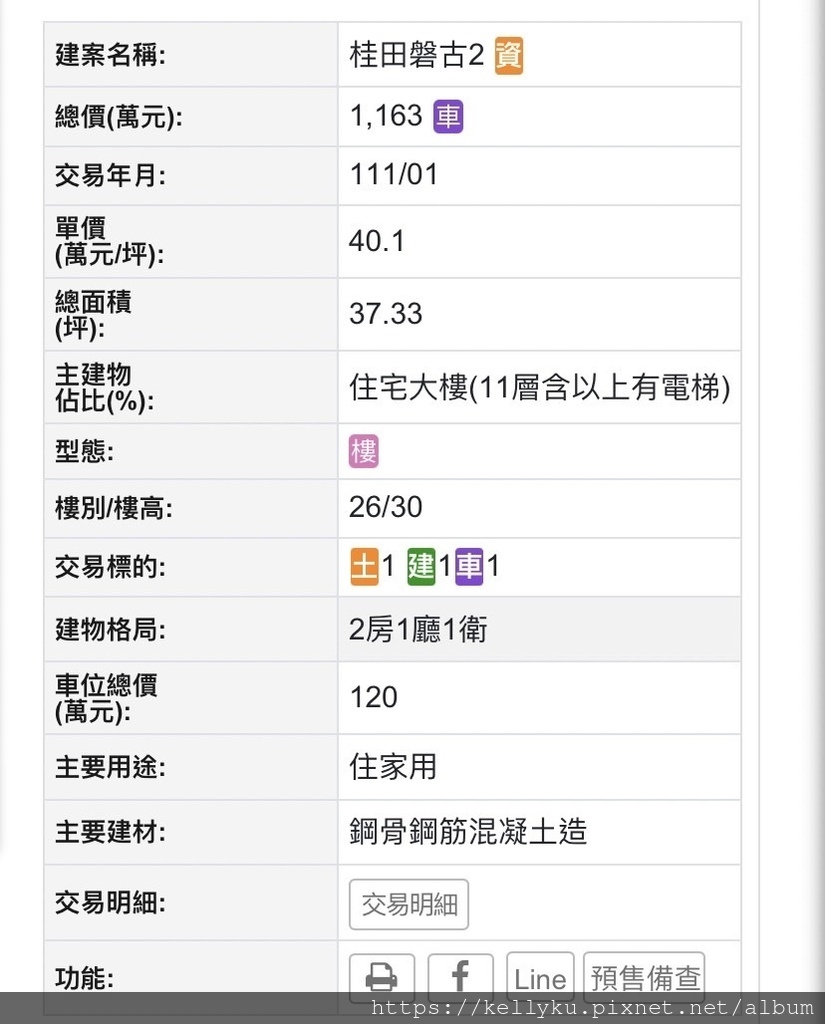Image resolution: width=825 pixels, height=1024 pixels.
Task: Share this listing to Line
Action: point(540,977)
